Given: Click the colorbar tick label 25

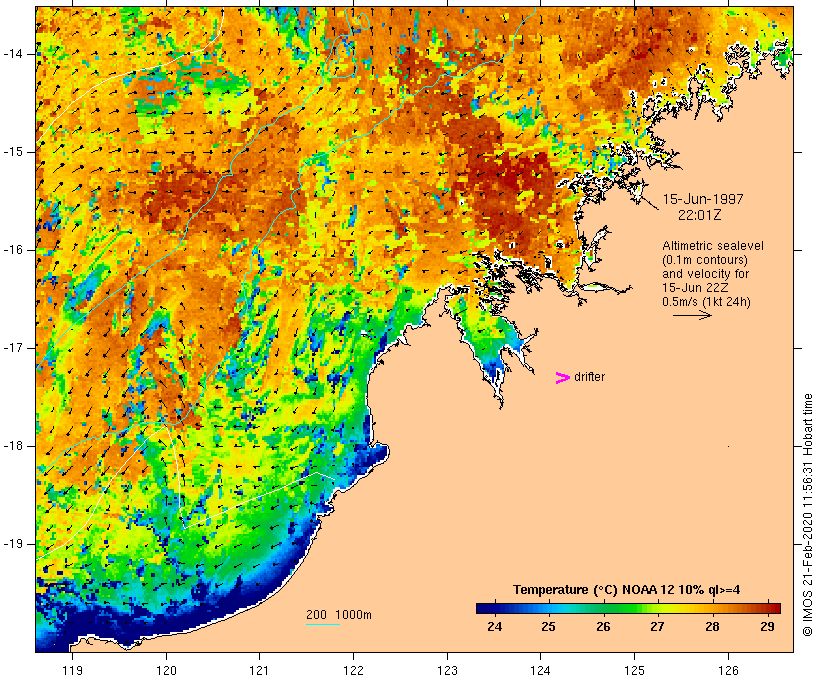Looking at the screenshot, I should point(548,626).
